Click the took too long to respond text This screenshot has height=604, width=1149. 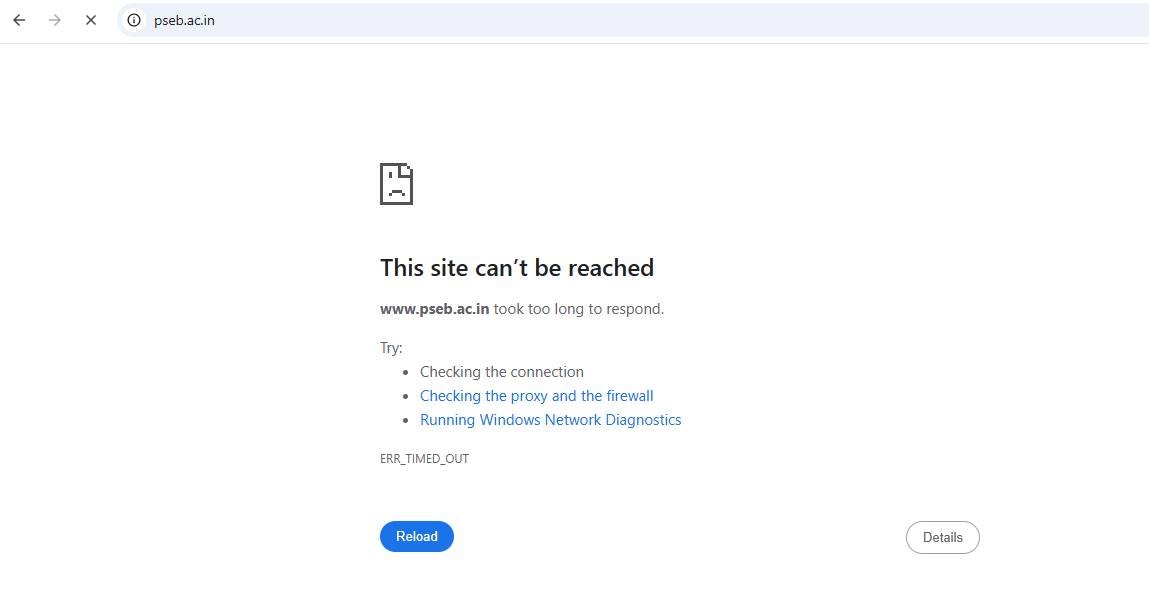pyautogui.click(x=579, y=309)
